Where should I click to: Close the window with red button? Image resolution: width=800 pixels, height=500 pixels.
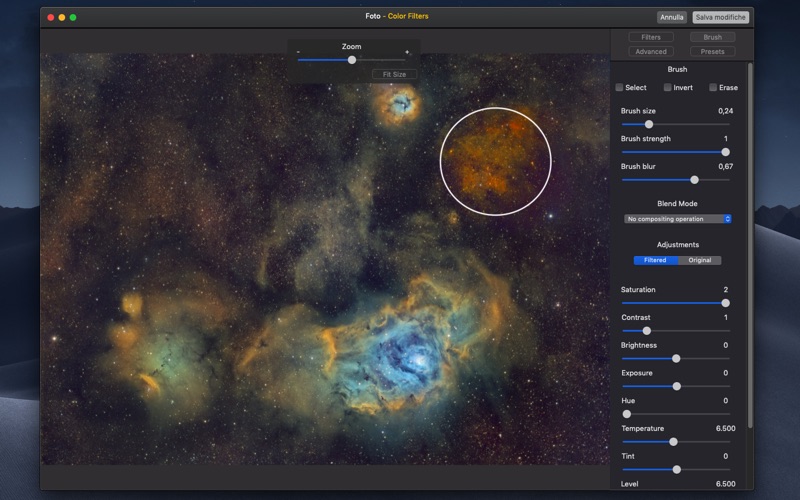(51, 17)
